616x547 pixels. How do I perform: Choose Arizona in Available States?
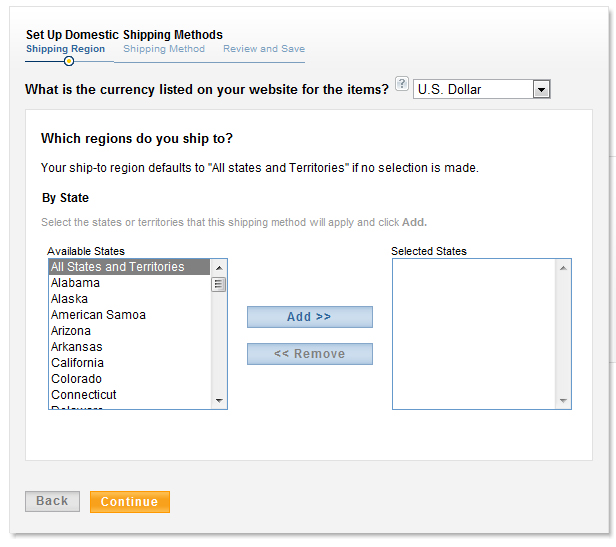pos(71,331)
